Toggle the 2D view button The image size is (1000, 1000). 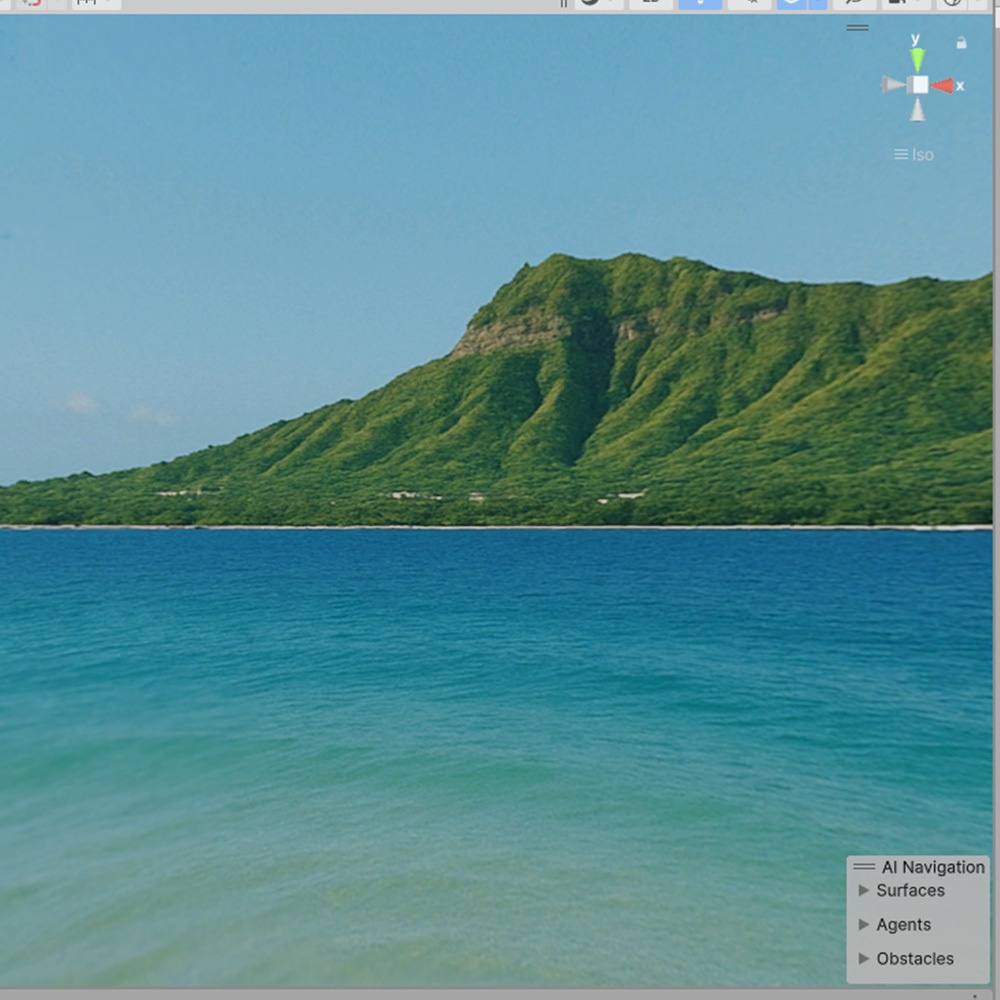(x=651, y=3)
